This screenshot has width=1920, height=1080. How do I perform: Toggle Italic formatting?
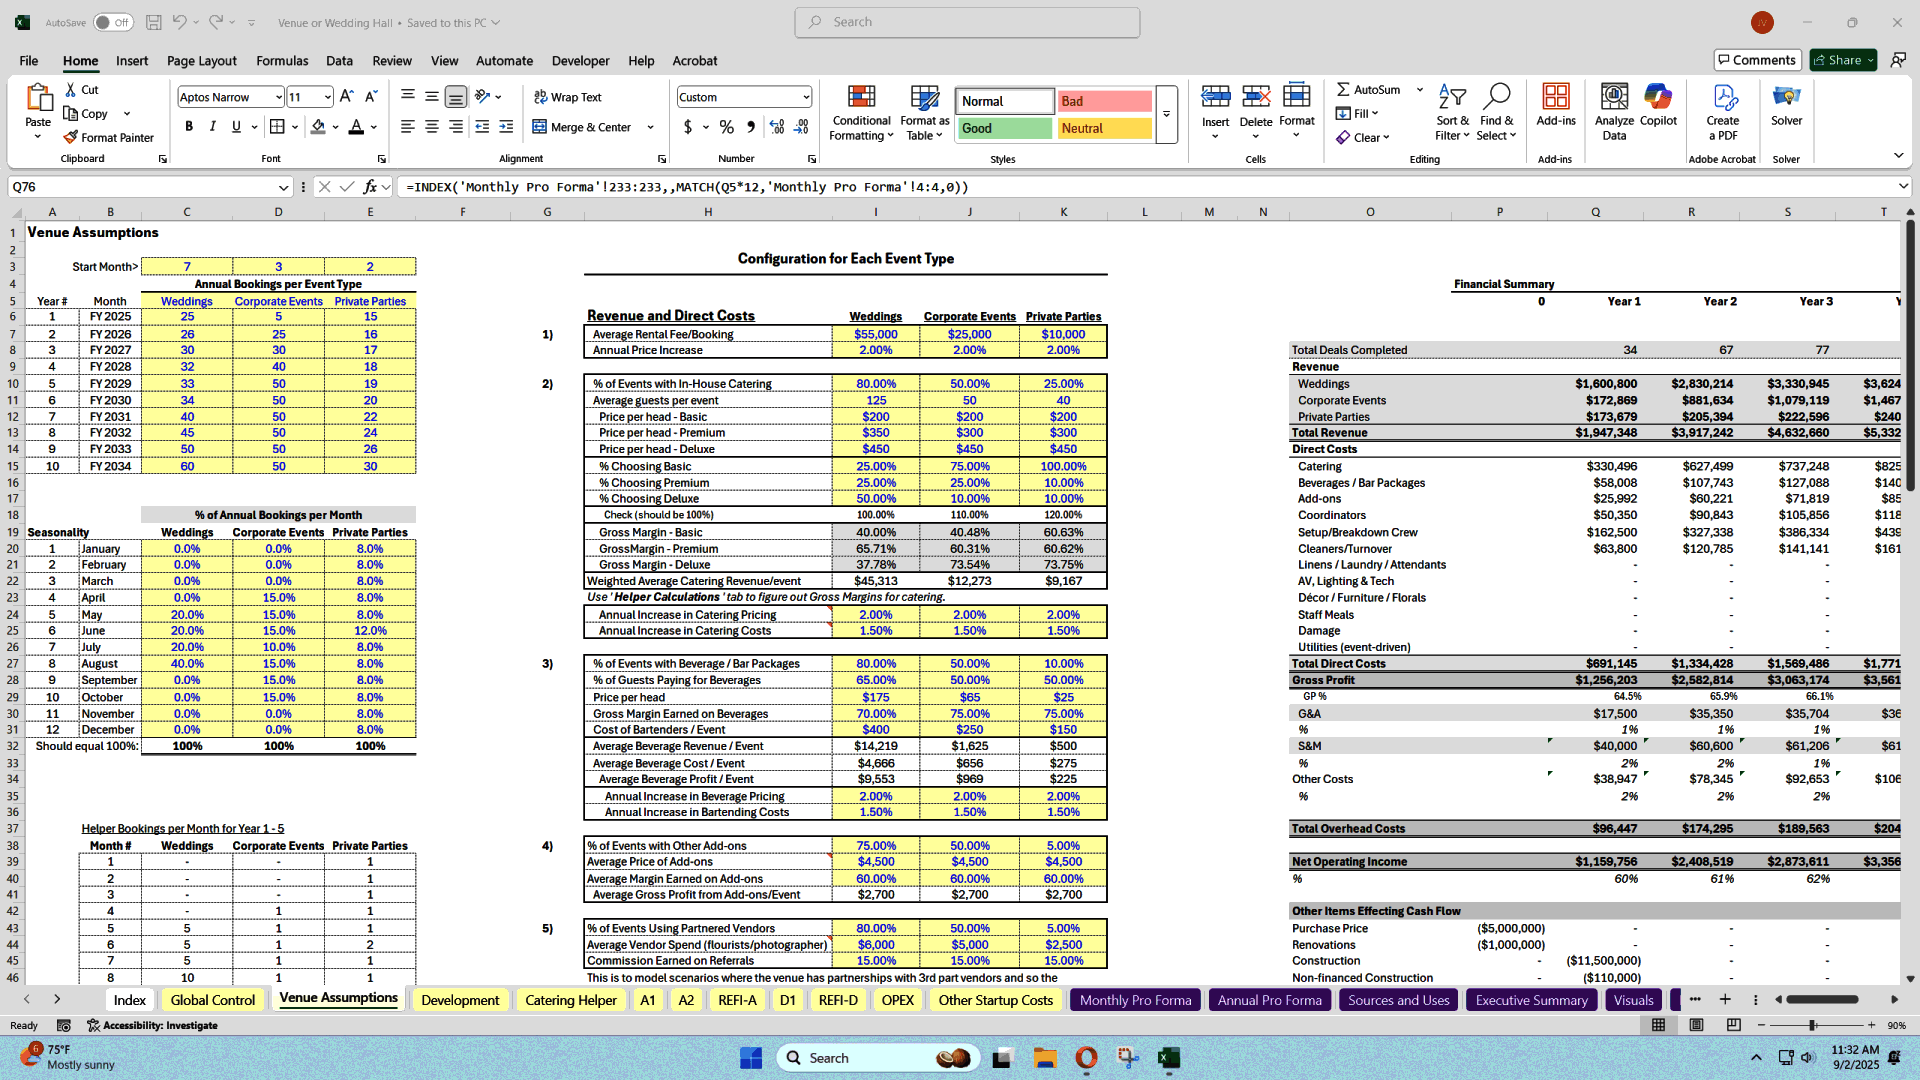click(212, 127)
